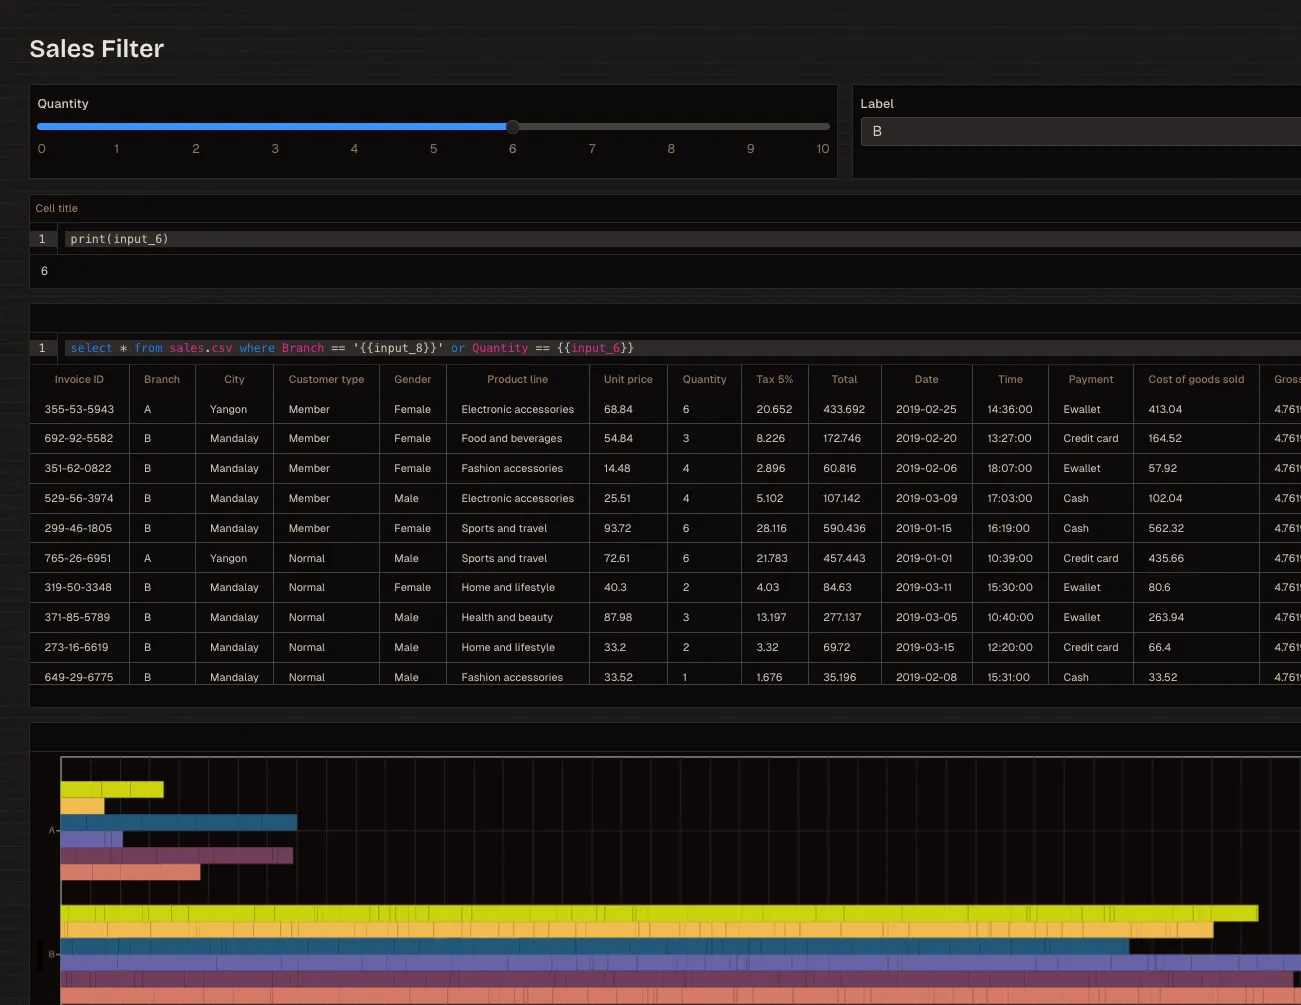
Task: Click the Quantity slider handle
Action: [x=512, y=127]
